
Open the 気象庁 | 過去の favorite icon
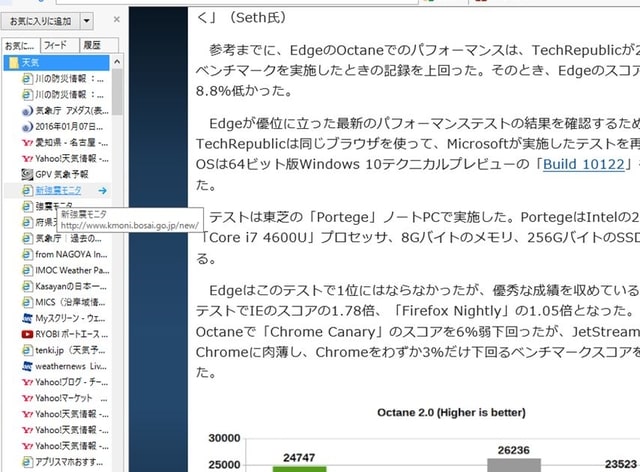pos(27,238)
